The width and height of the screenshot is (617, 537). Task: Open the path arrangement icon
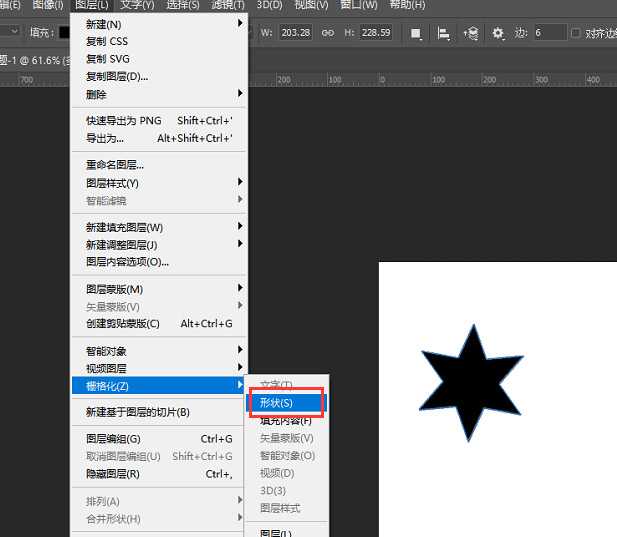click(470, 33)
